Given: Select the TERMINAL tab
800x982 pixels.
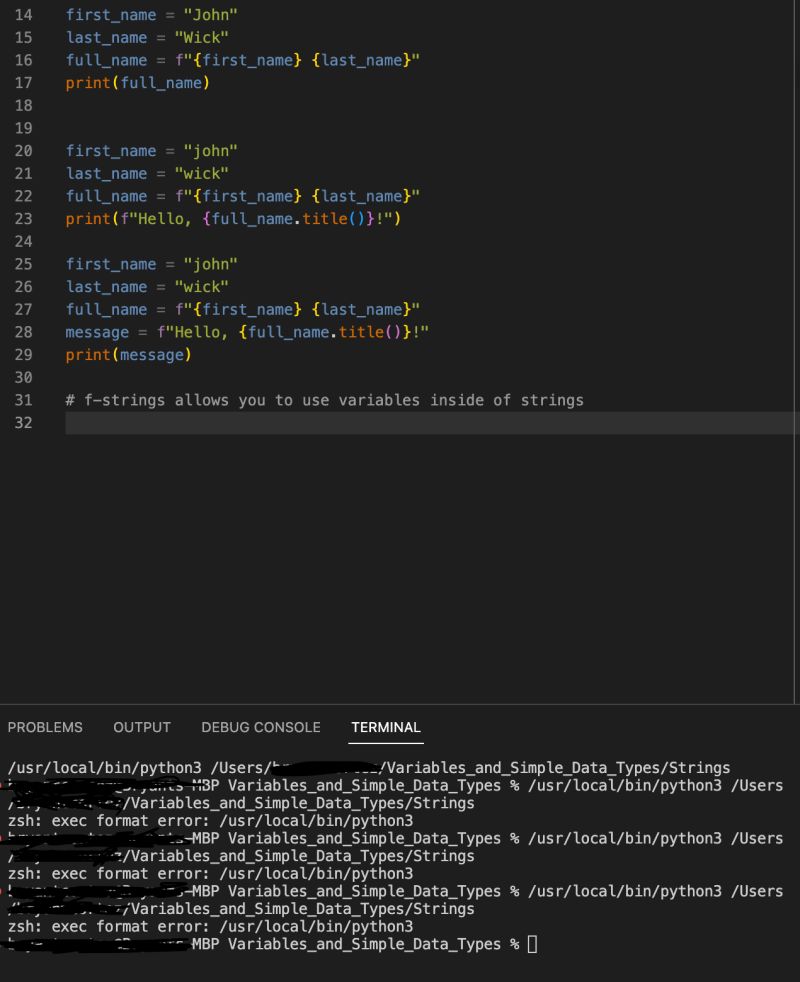Looking at the screenshot, I should point(386,727).
